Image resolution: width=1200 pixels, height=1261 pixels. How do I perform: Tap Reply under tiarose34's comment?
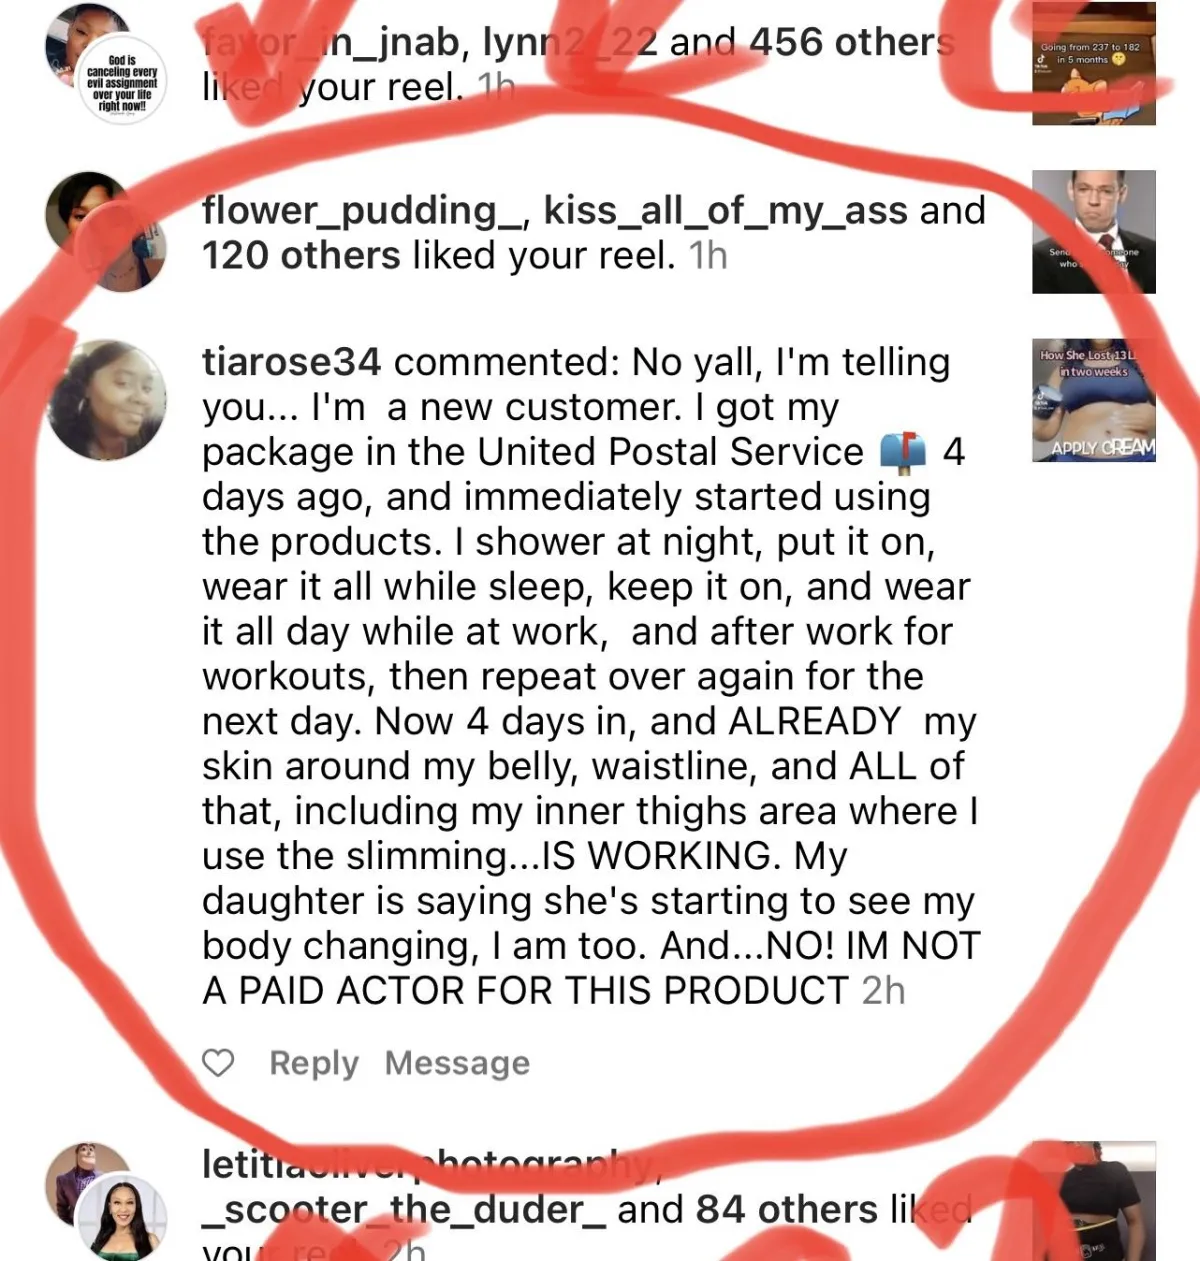(314, 1063)
